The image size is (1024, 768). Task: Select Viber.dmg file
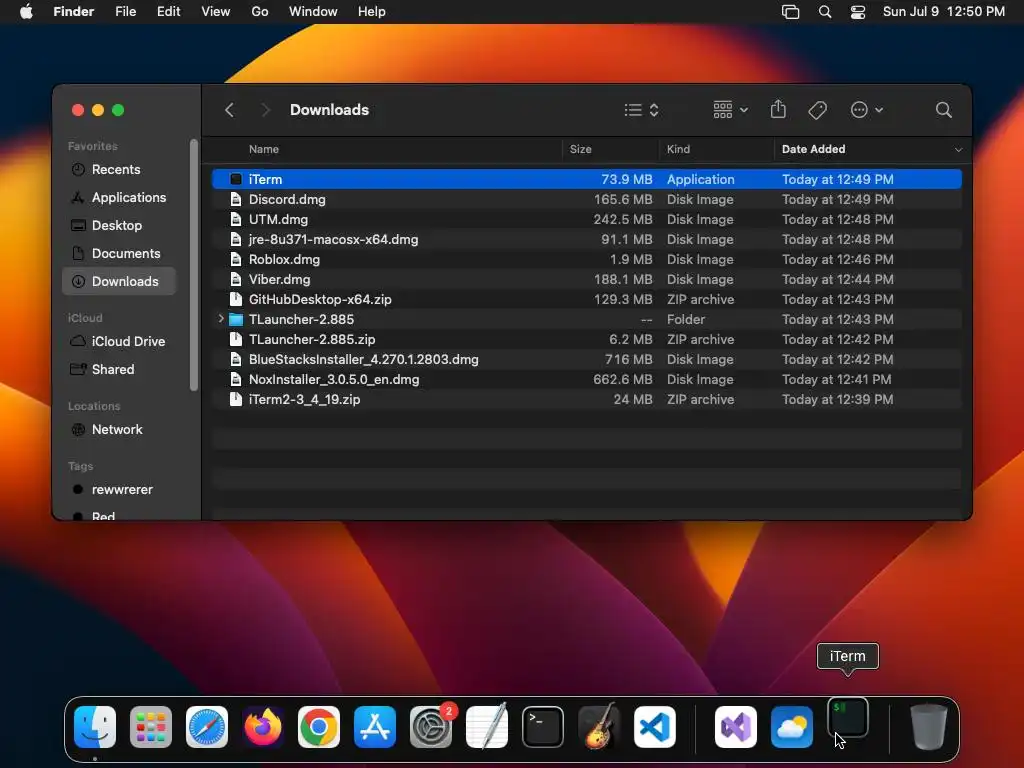click(586, 280)
